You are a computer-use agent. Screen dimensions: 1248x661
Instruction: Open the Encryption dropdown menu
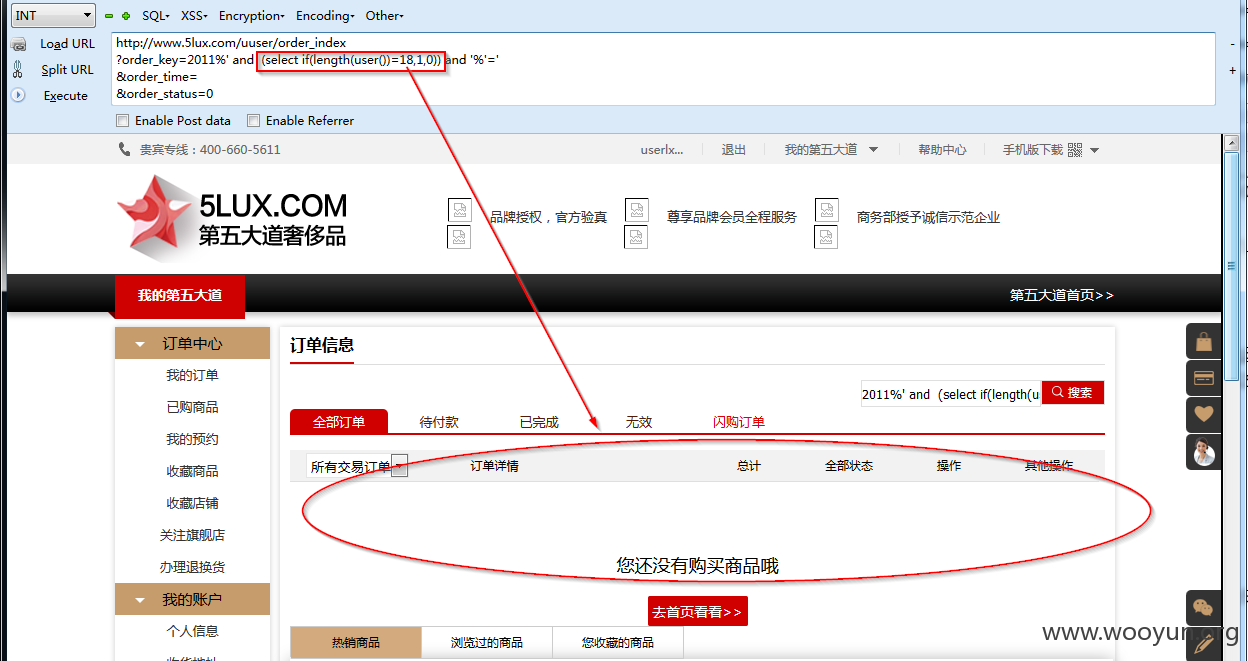[252, 16]
